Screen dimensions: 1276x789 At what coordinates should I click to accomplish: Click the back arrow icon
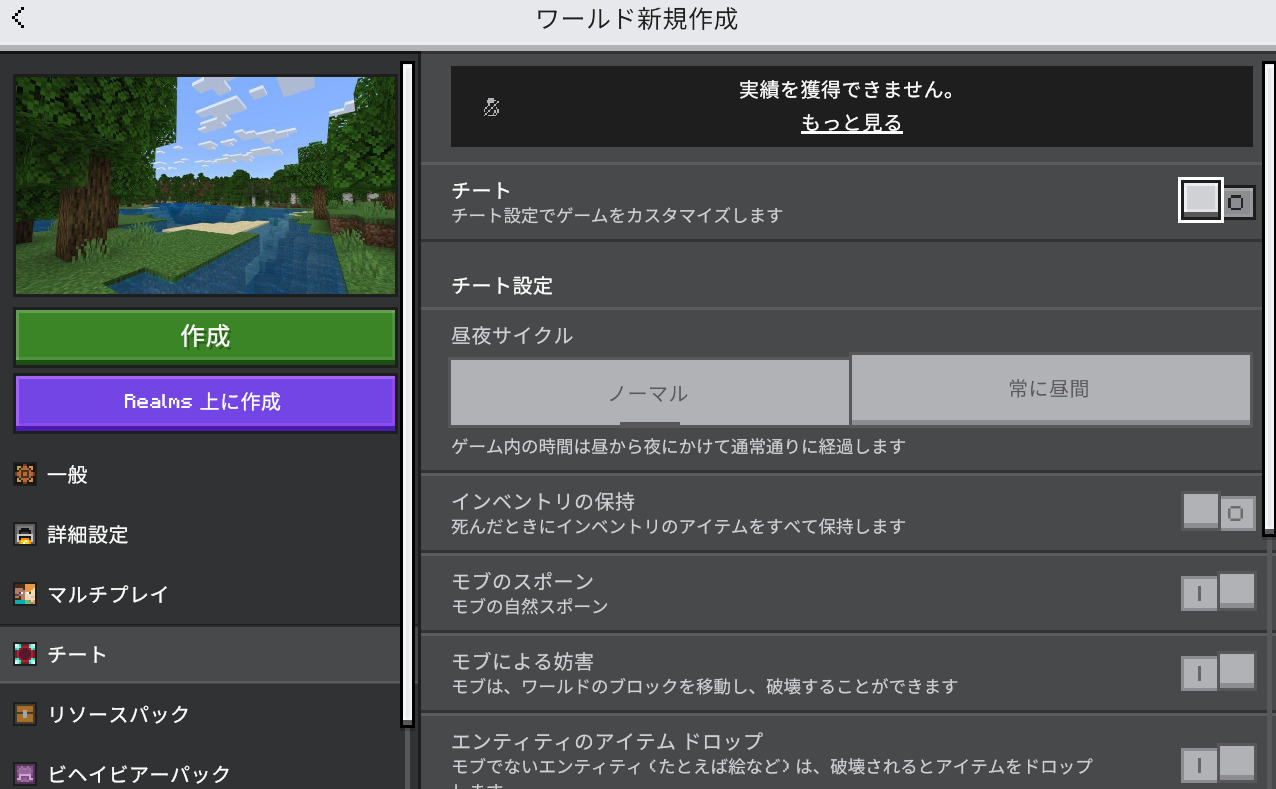[18, 18]
